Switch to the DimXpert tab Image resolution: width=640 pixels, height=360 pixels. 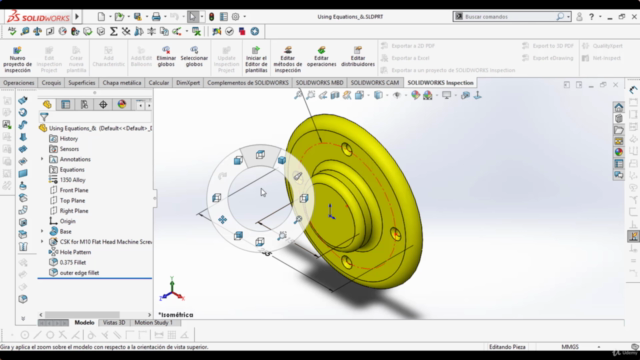point(188,82)
